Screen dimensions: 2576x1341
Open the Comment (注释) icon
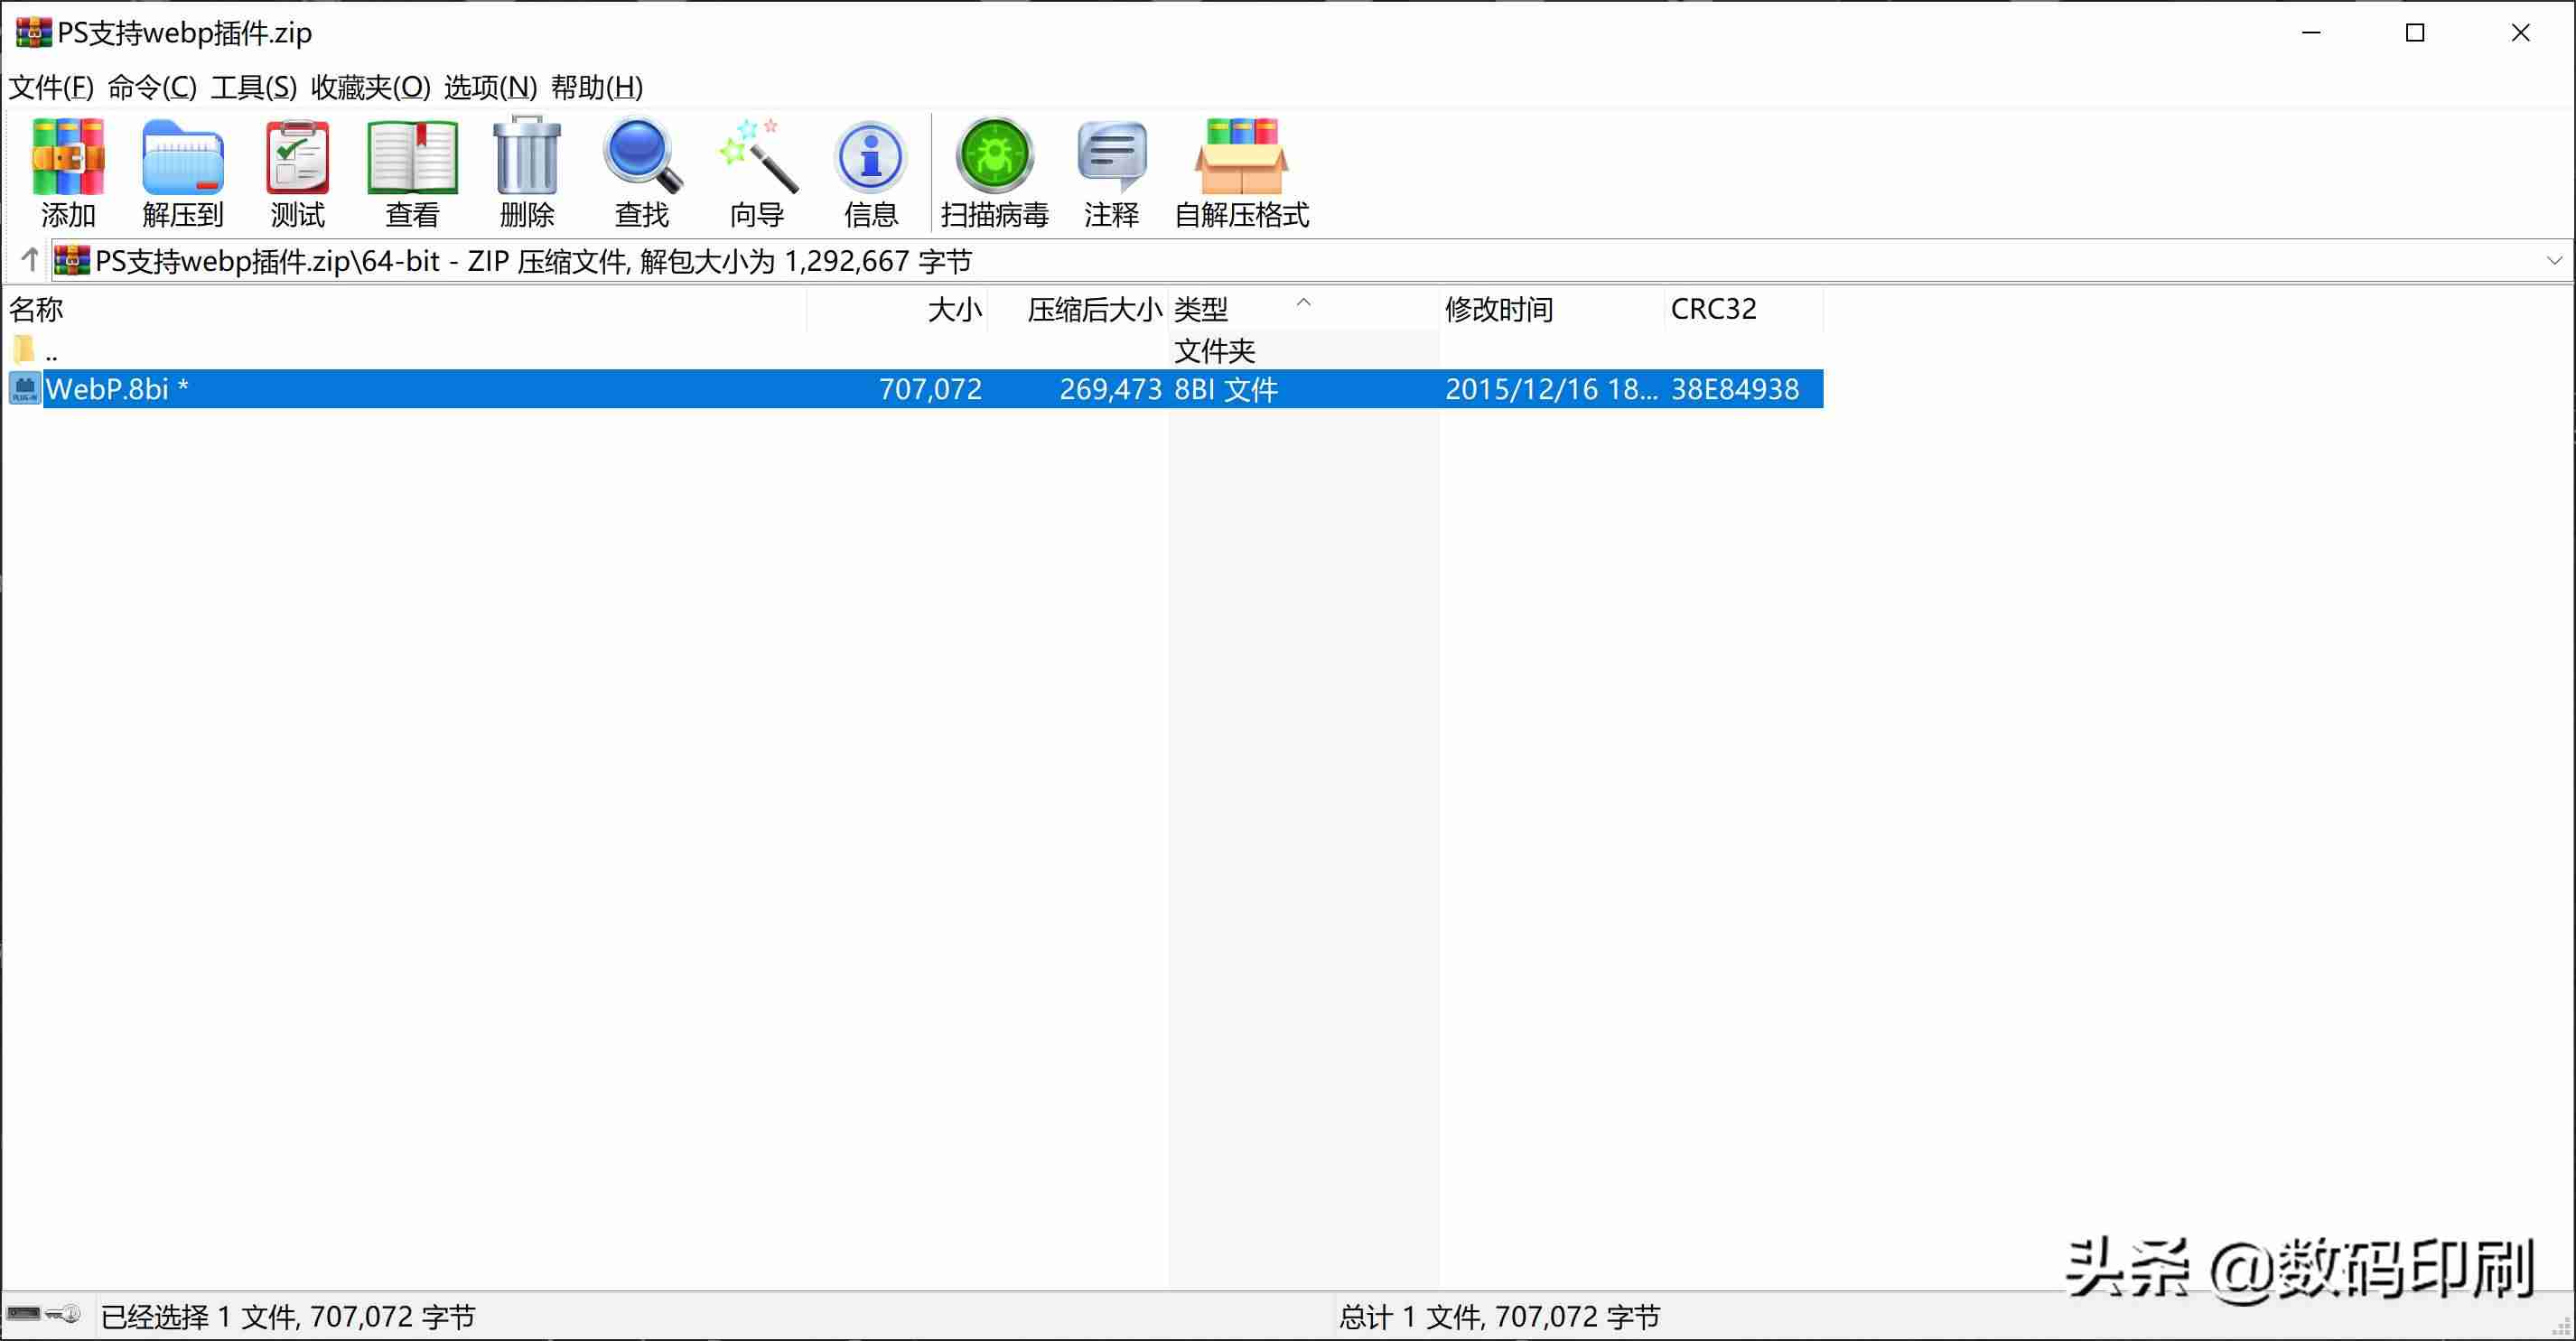pos(1111,172)
